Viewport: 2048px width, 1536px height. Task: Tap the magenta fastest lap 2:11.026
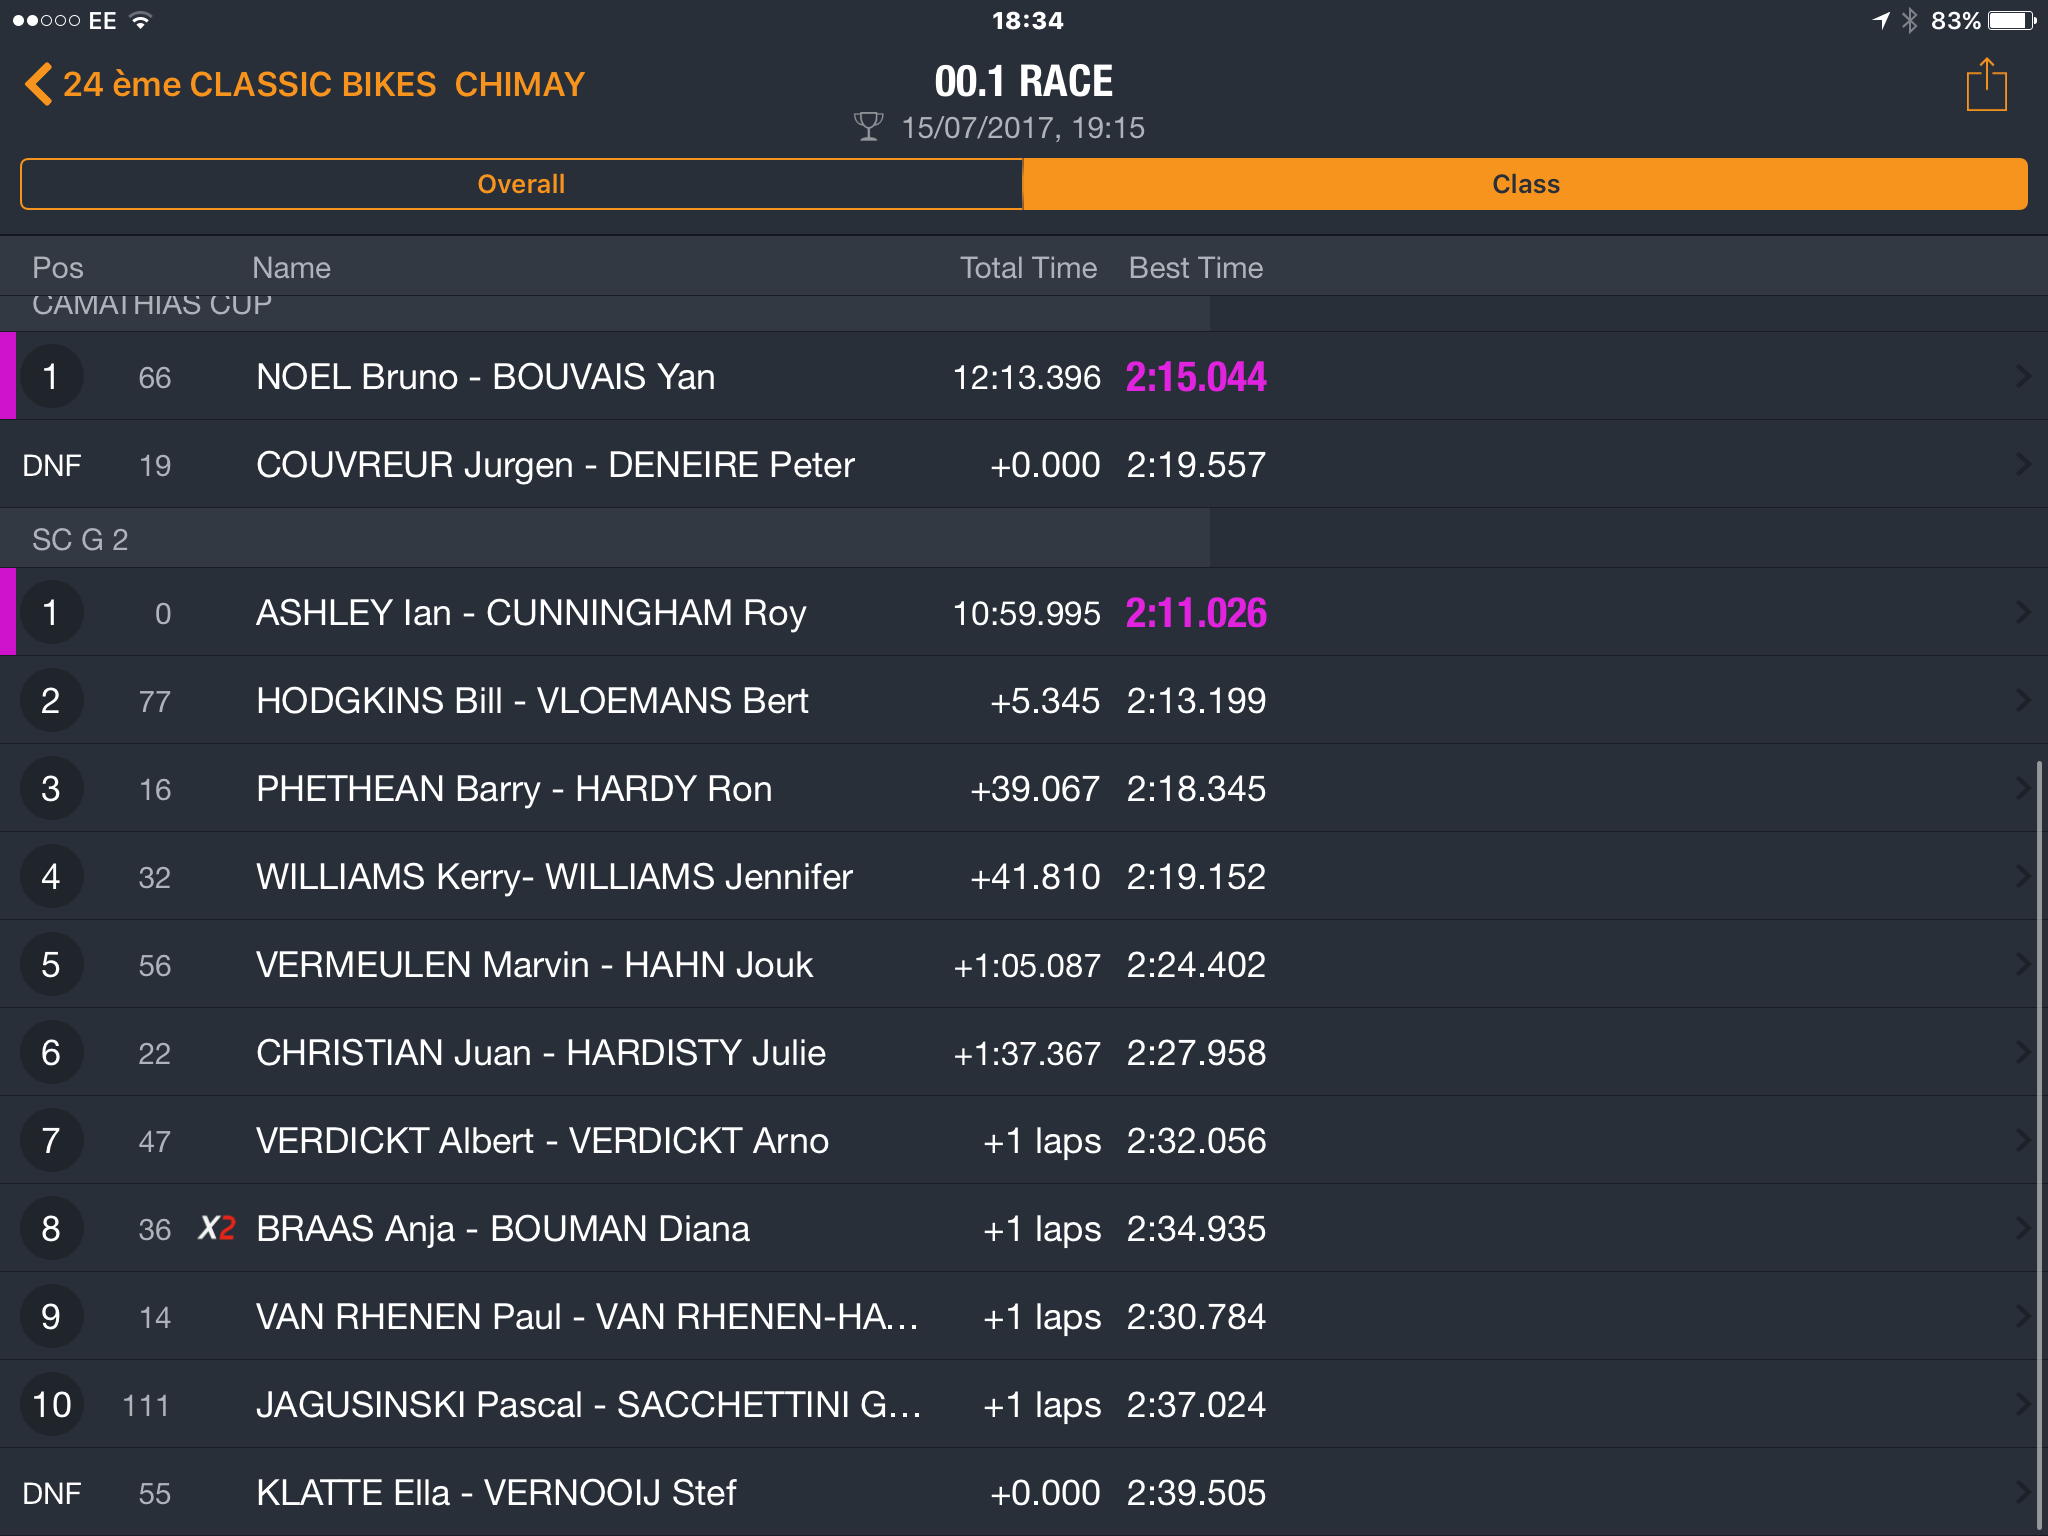[x=1196, y=612]
